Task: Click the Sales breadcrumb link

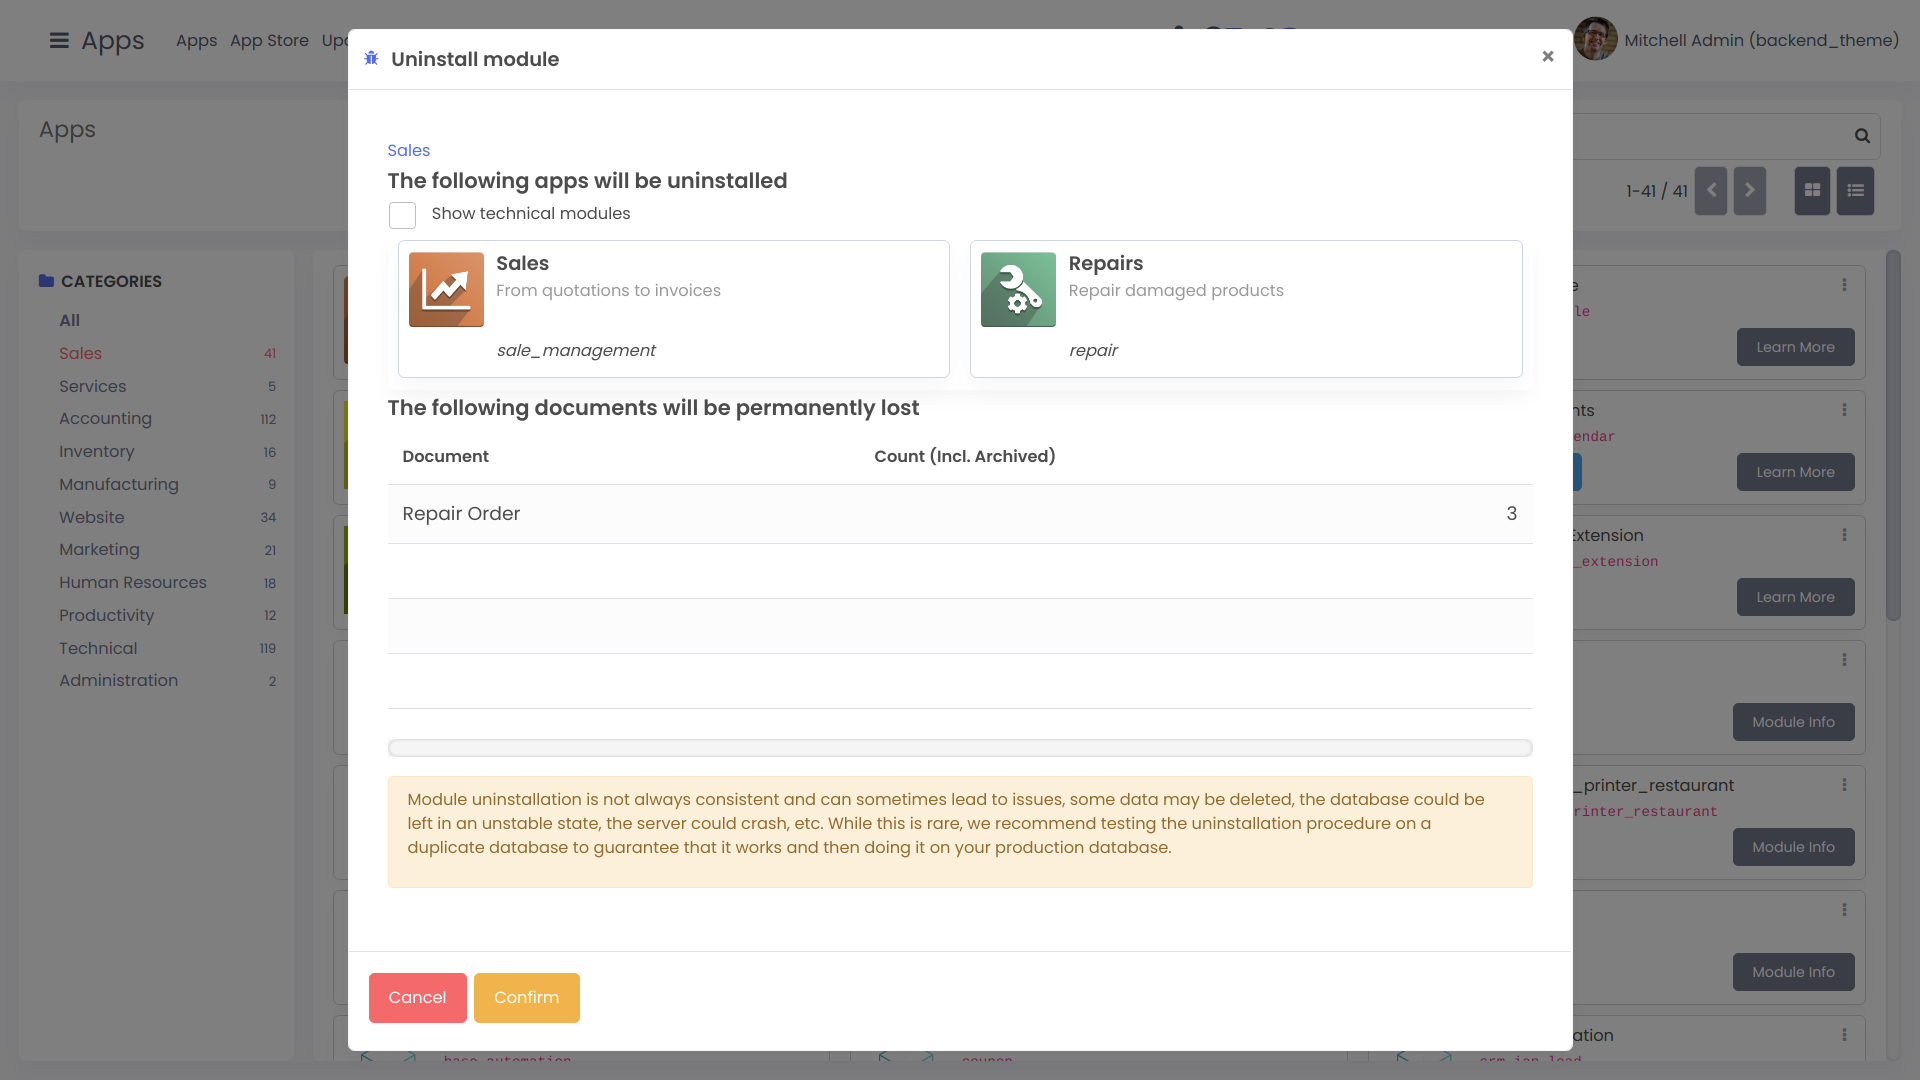Action: (x=408, y=151)
